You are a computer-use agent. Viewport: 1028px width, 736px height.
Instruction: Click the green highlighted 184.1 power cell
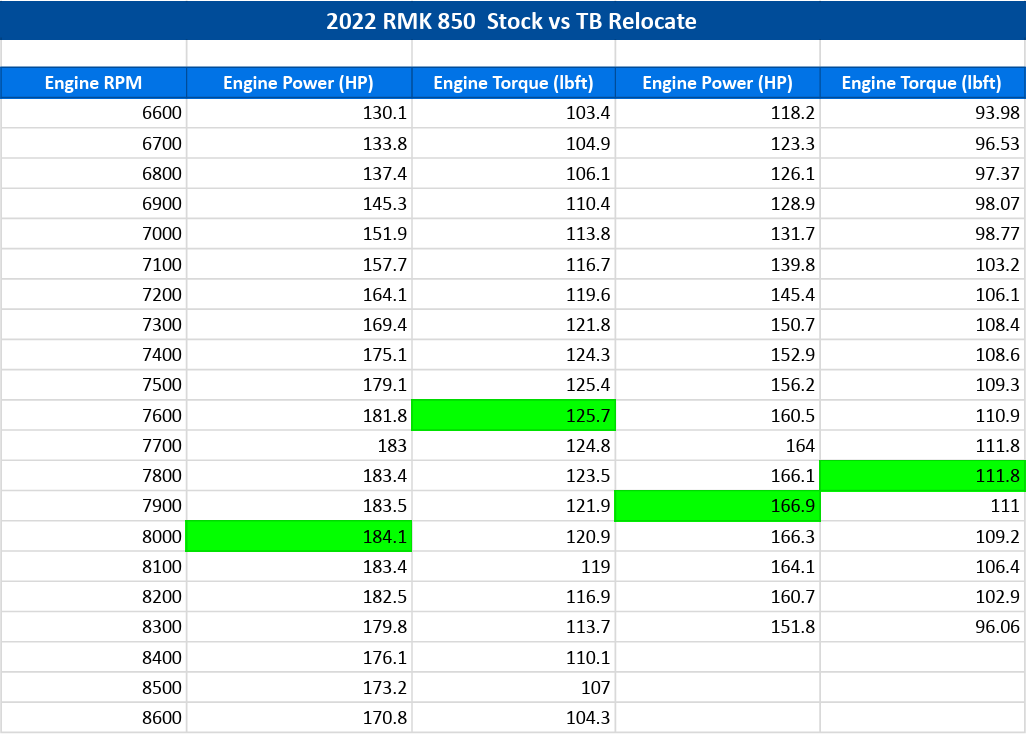click(299, 536)
